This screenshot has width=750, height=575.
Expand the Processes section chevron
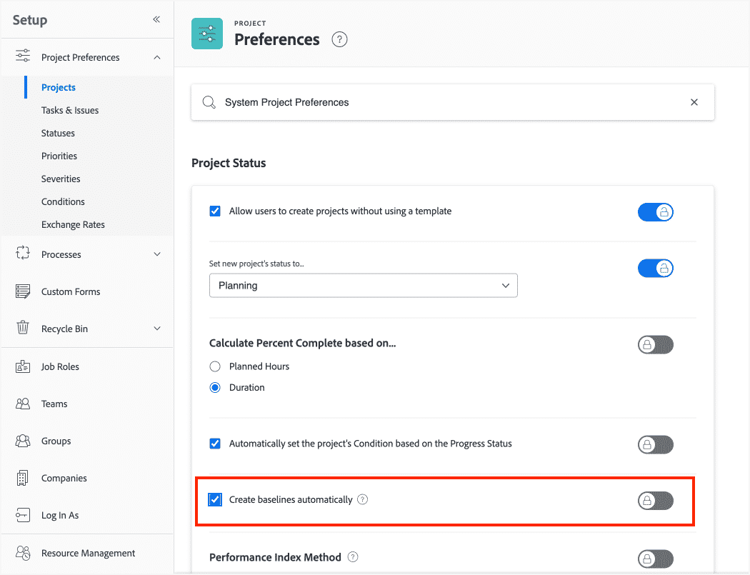[x=157, y=254]
